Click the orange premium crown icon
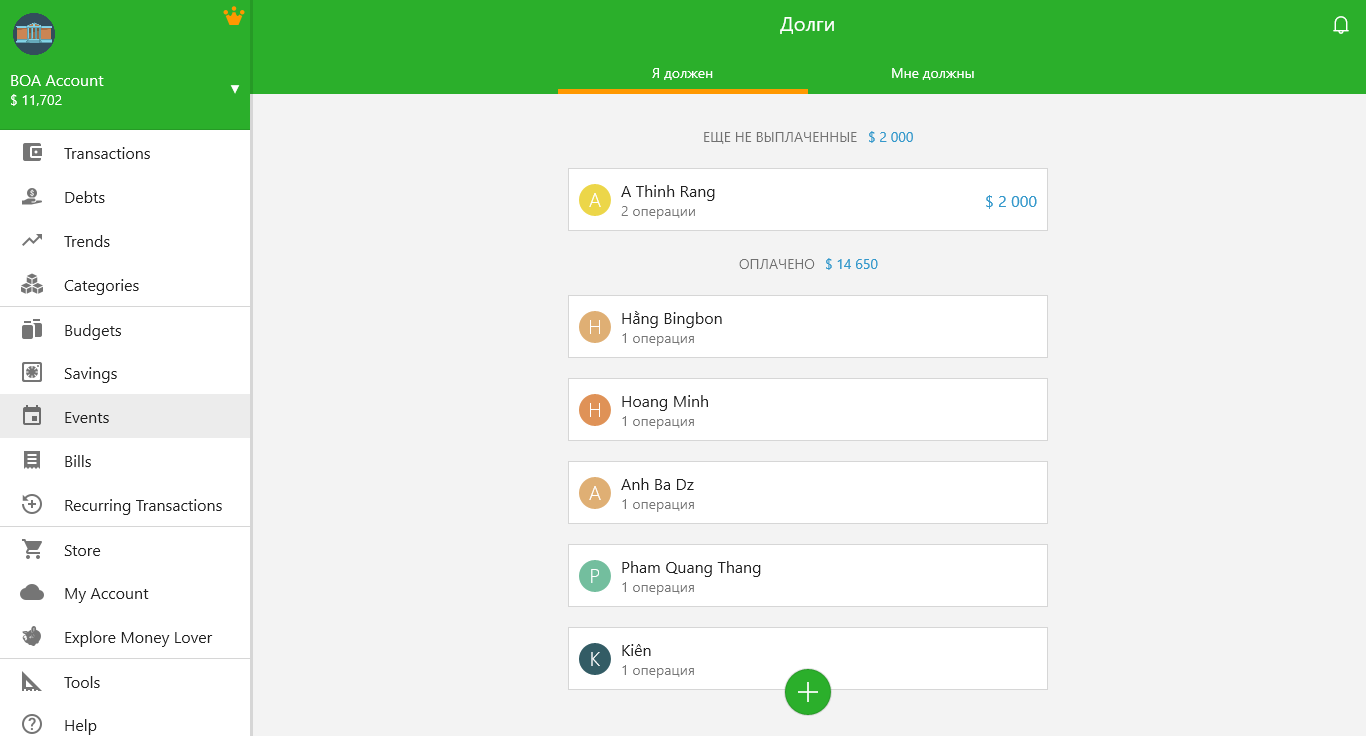1366x736 pixels. [x=234, y=16]
